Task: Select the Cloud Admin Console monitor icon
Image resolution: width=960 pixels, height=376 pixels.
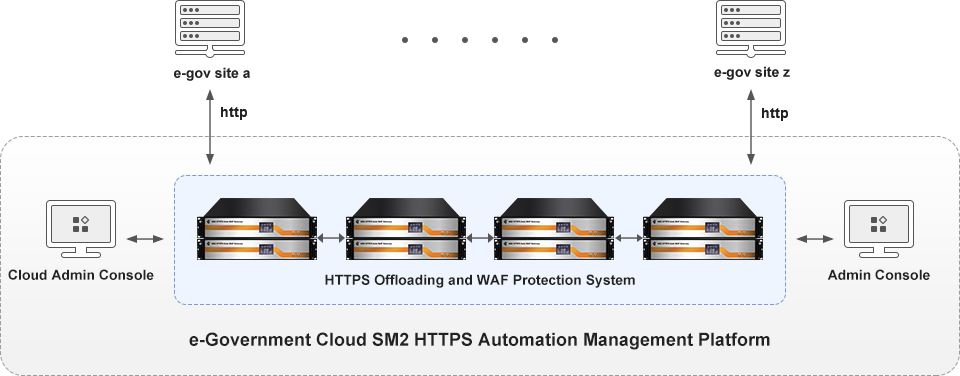Action: click(80, 228)
